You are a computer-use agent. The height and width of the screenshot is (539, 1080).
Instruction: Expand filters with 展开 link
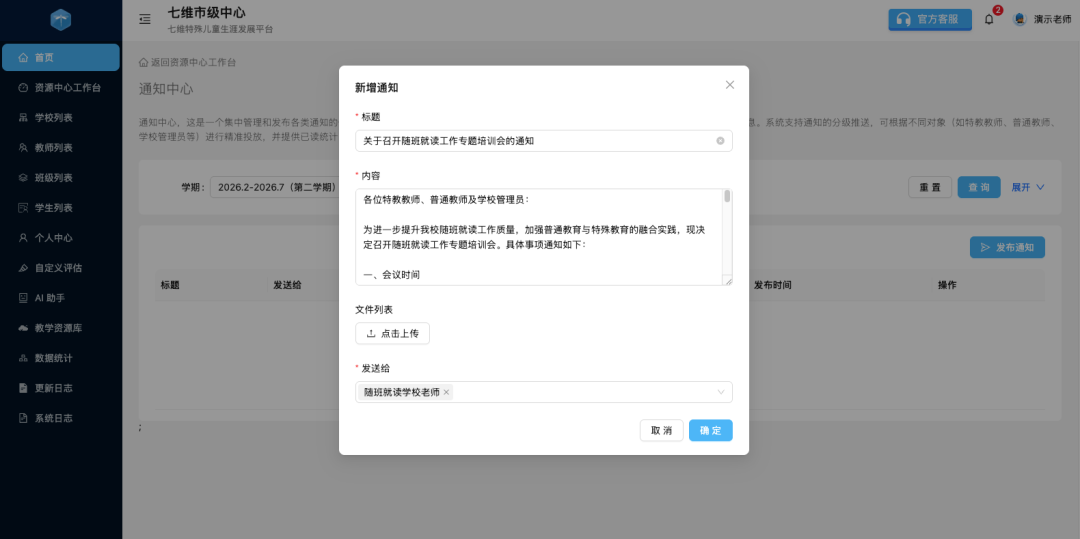[x=1028, y=187]
